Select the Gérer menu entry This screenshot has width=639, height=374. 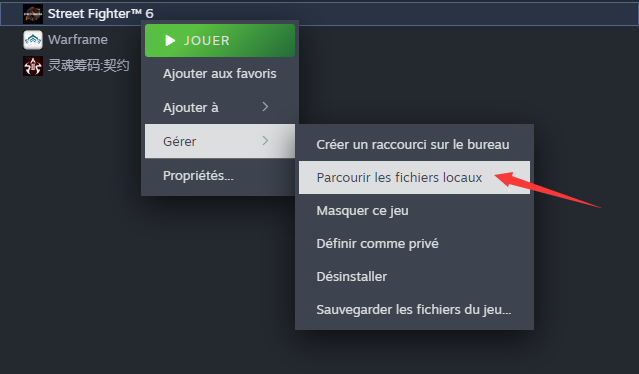[x=220, y=141]
